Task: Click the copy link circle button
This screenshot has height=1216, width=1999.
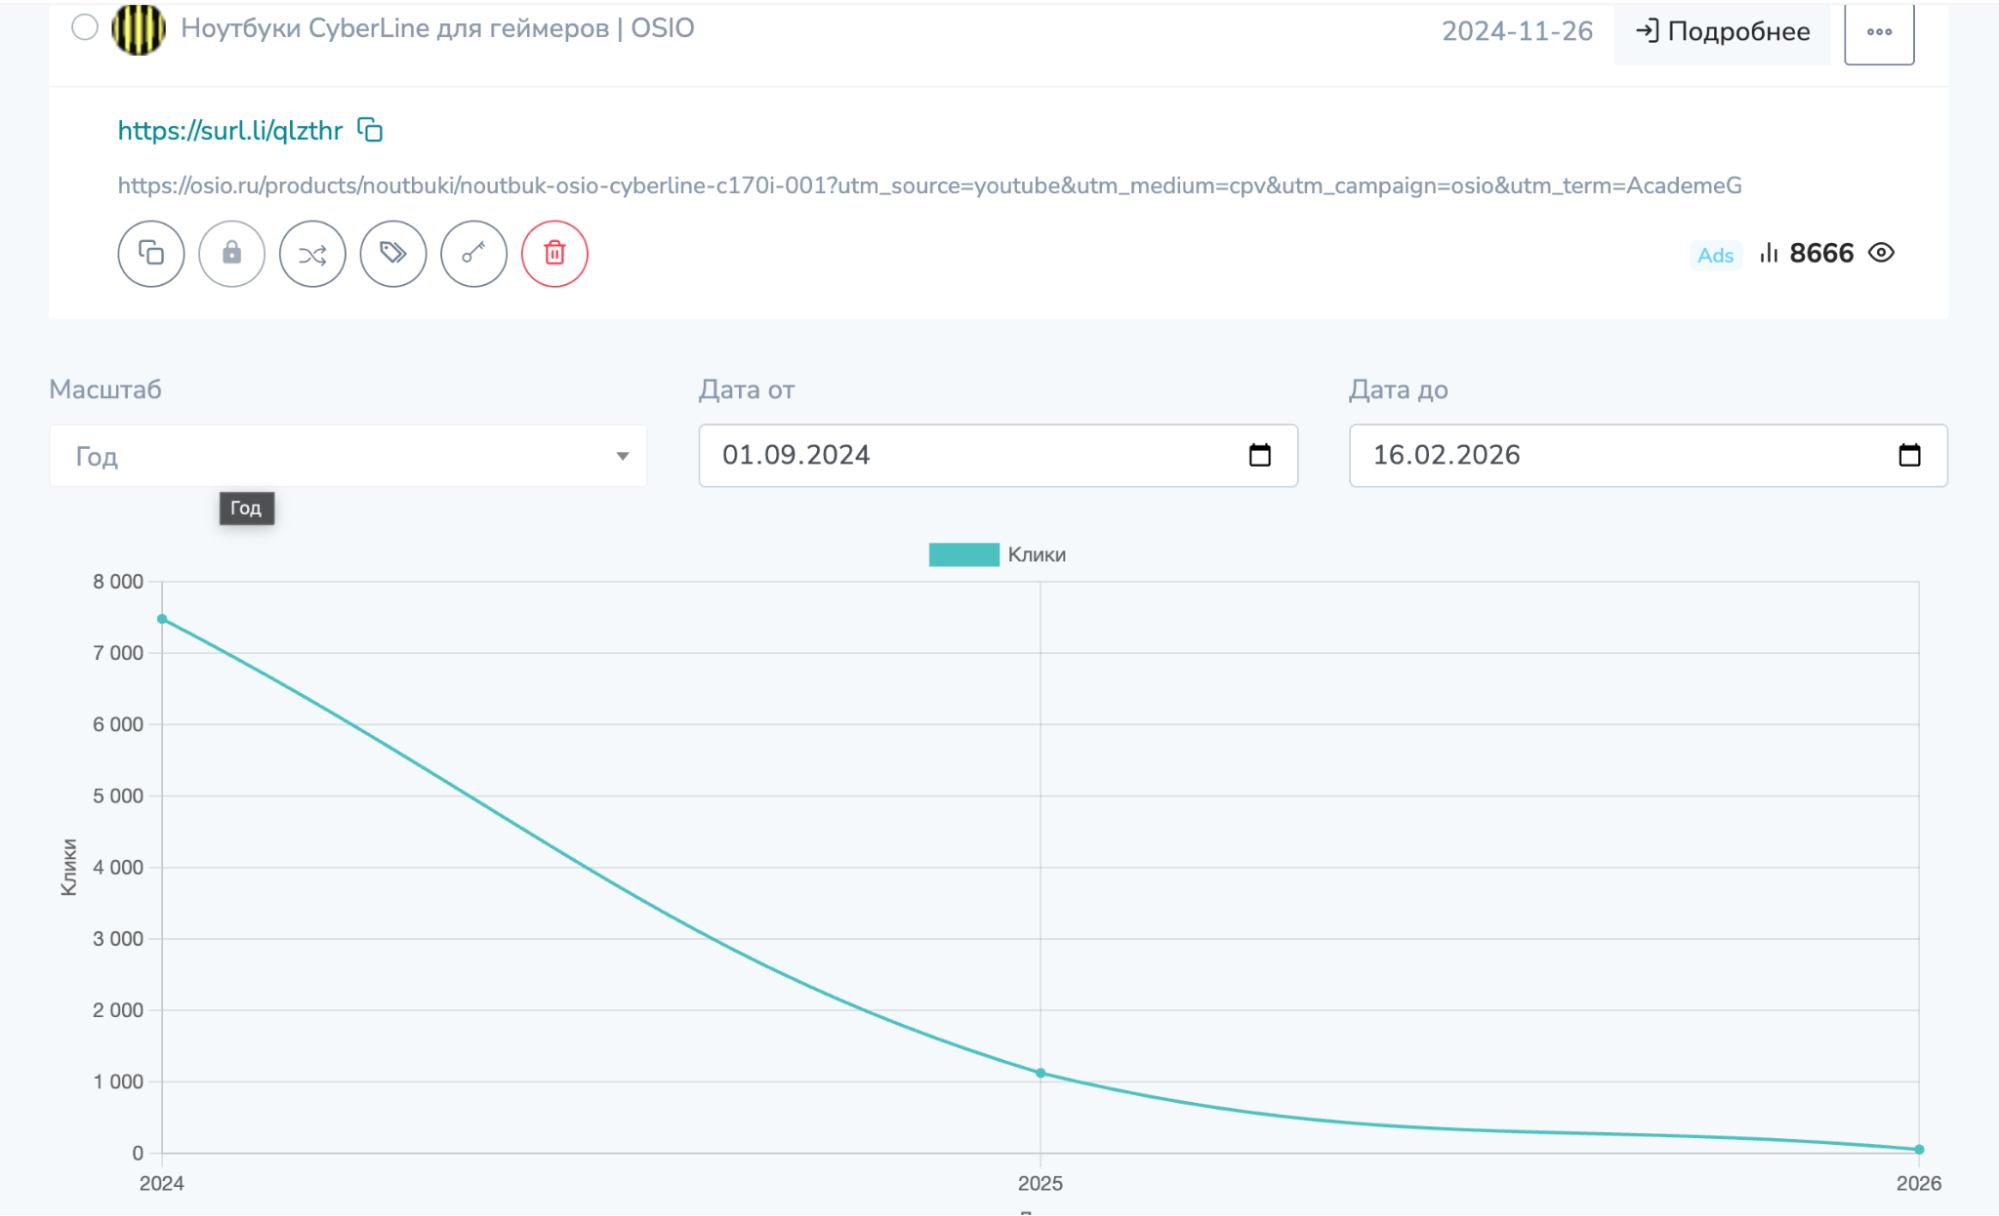Action: (151, 253)
